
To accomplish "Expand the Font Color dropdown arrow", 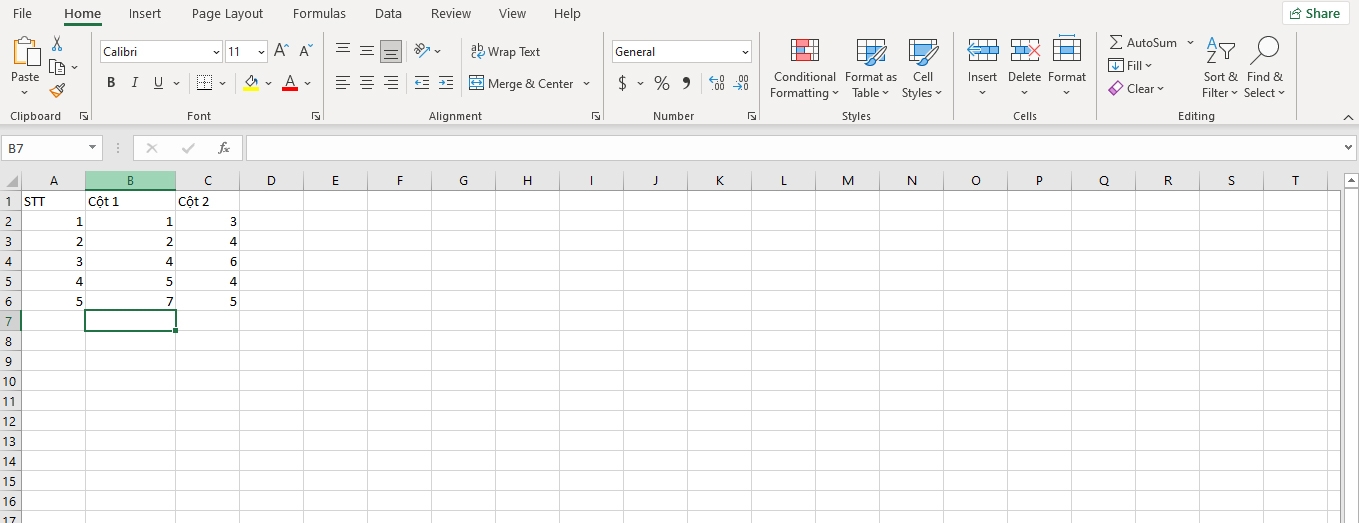I will tap(307, 83).
